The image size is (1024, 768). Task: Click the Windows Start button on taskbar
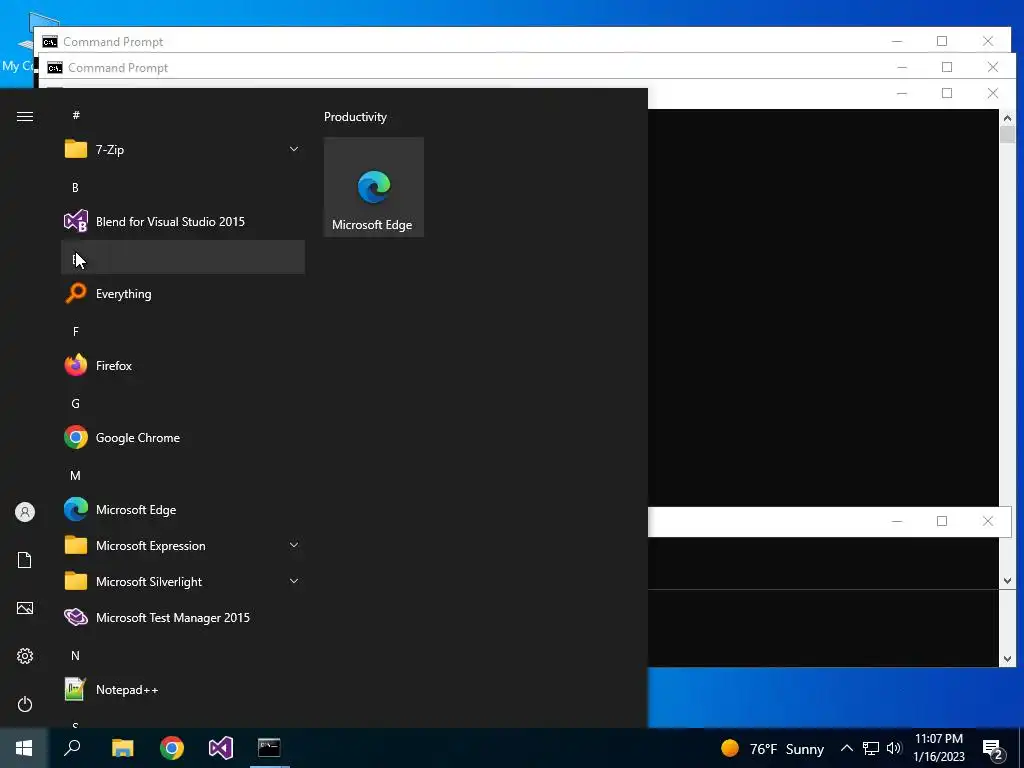[24, 748]
